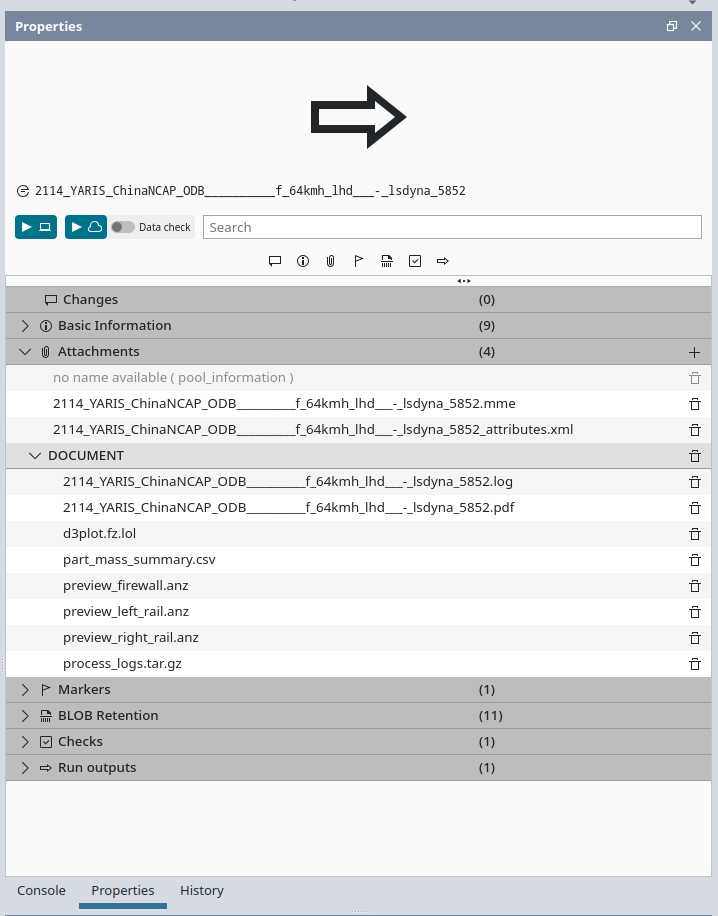Switch to the Properties tab

(123, 891)
